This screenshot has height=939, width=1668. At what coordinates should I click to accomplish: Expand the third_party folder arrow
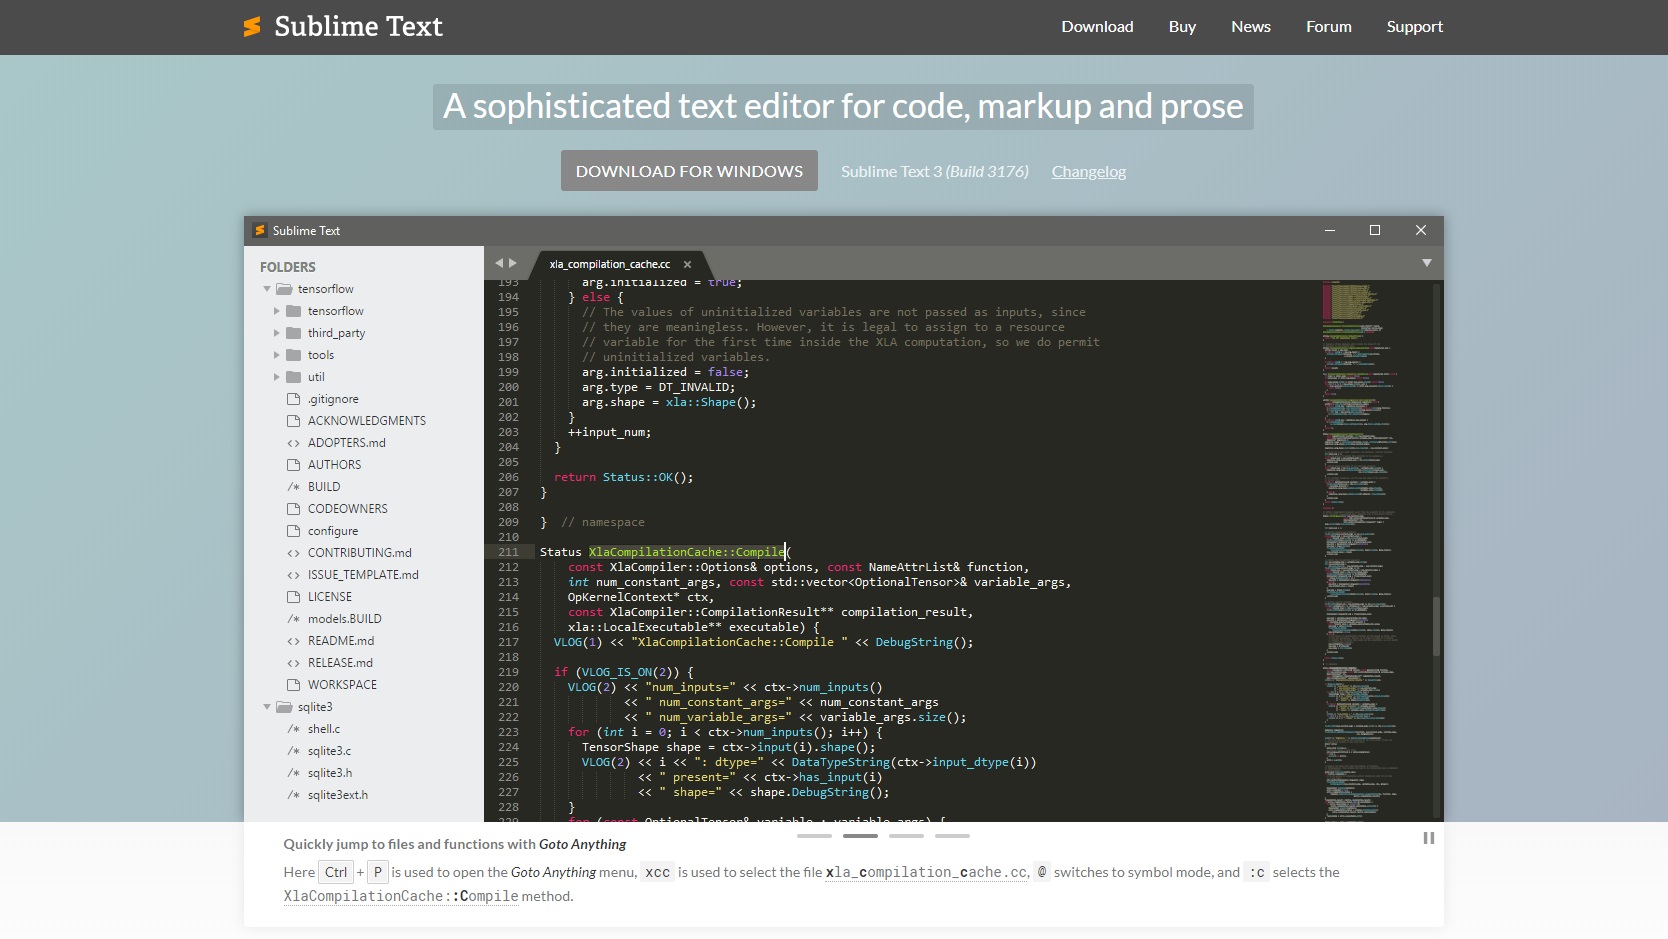(x=277, y=333)
